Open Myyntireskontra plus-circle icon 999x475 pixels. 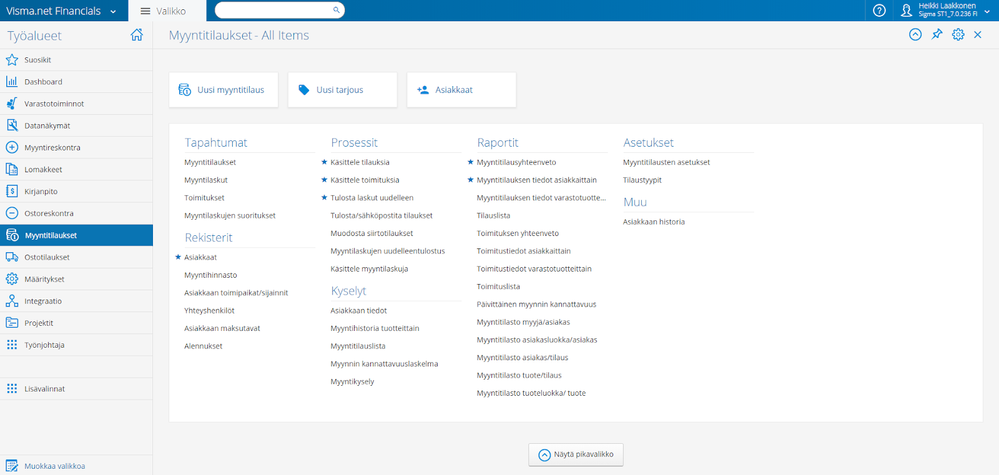click(11, 147)
